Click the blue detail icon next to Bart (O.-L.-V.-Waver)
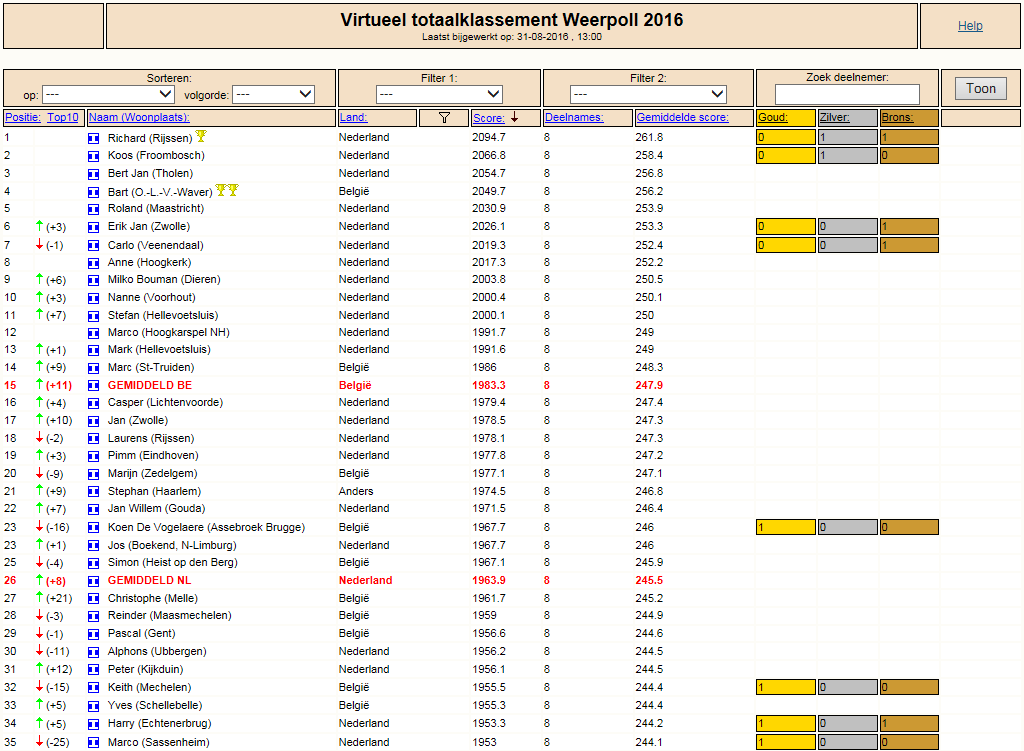 coord(93,193)
